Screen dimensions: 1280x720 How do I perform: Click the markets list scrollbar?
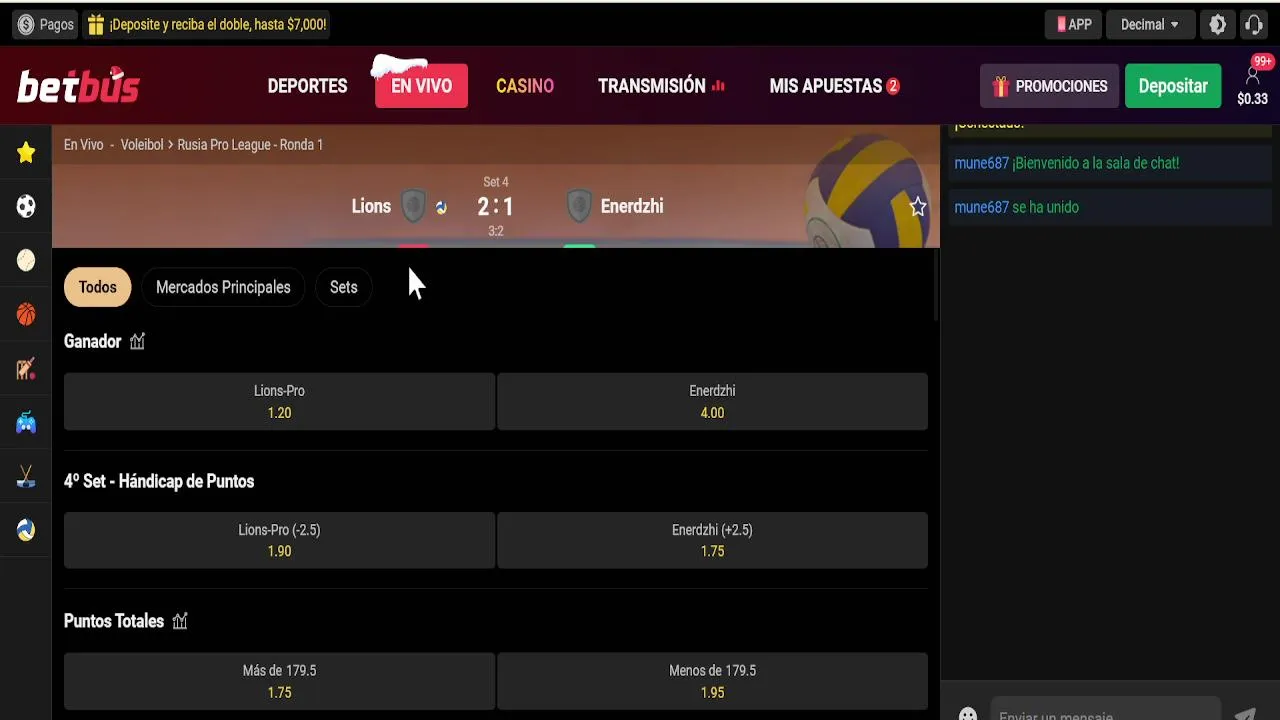coord(936,286)
